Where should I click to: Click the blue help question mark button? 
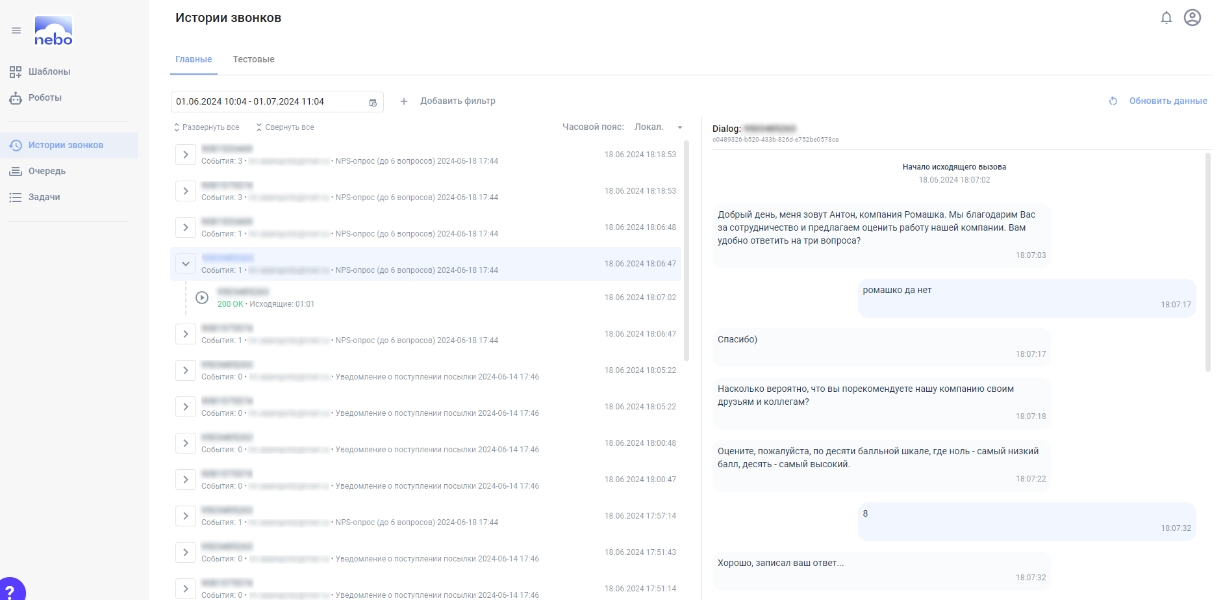pyautogui.click(x=10, y=590)
